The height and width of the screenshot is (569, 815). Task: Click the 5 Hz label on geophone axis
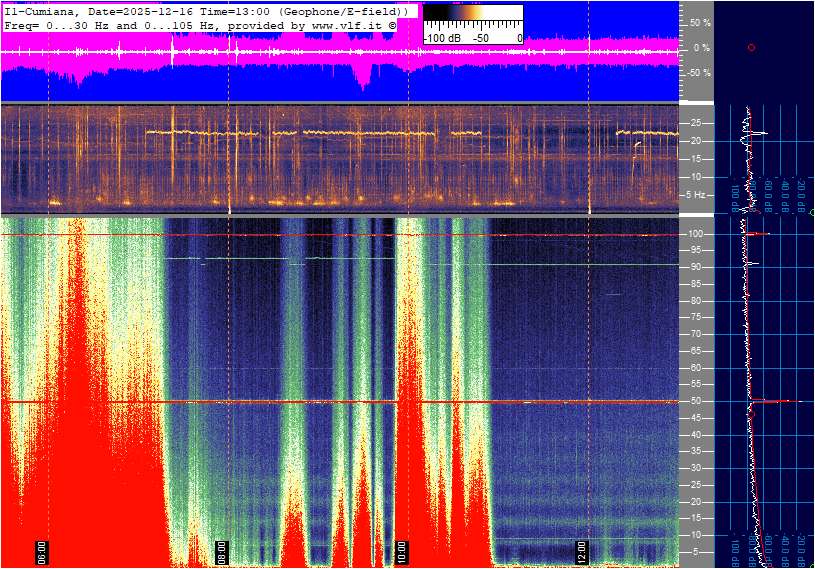(697, 195)
